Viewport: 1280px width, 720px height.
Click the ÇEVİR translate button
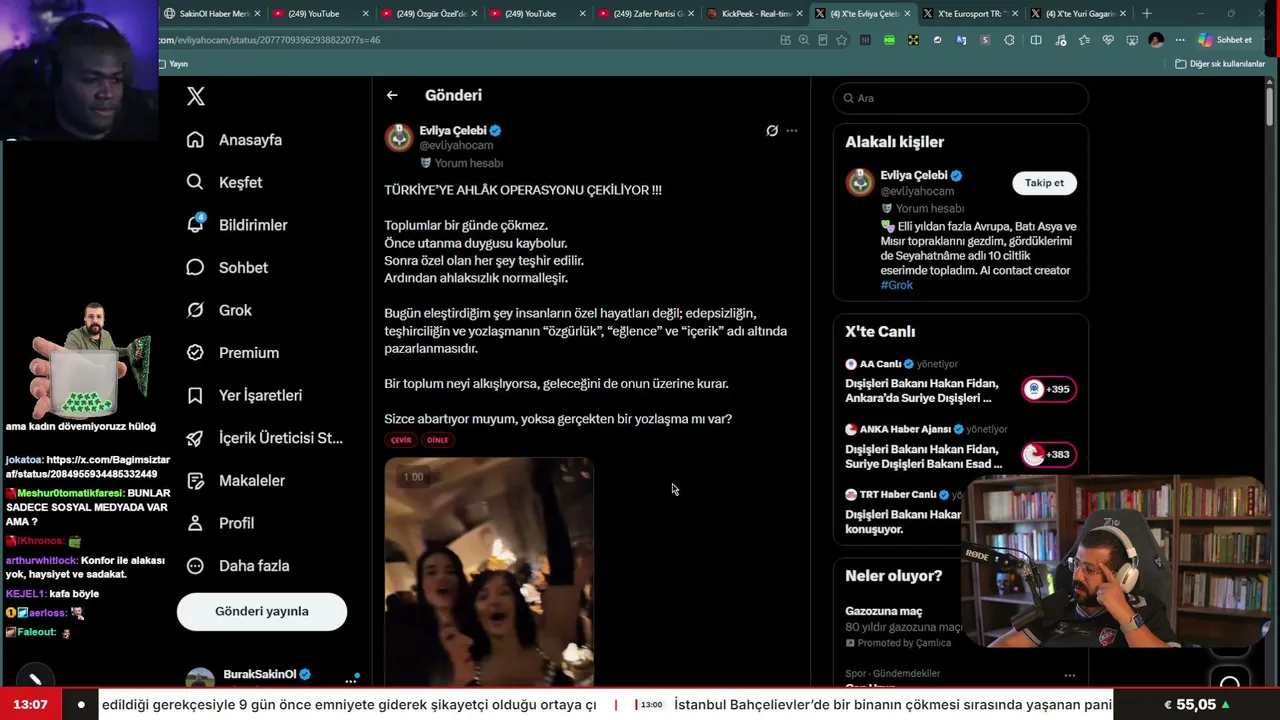[401, 440]
